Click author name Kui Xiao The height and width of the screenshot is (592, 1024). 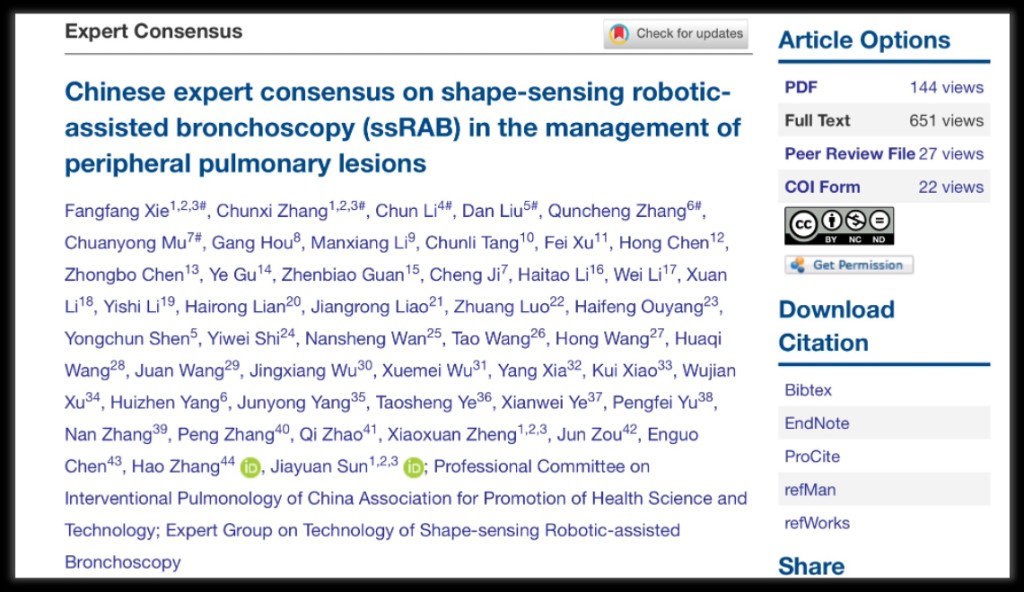pyautogui.click(x=624, y=371)
